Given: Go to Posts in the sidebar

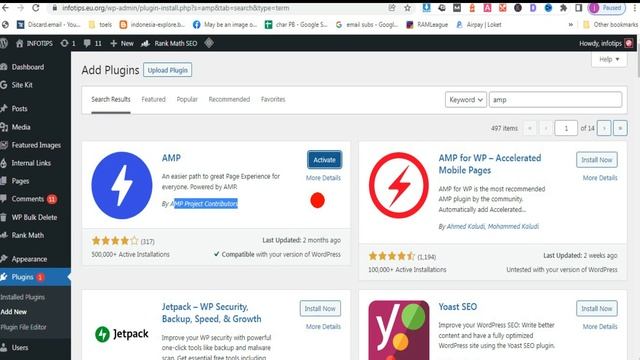Looking at the screenshot, I should 20,109.
